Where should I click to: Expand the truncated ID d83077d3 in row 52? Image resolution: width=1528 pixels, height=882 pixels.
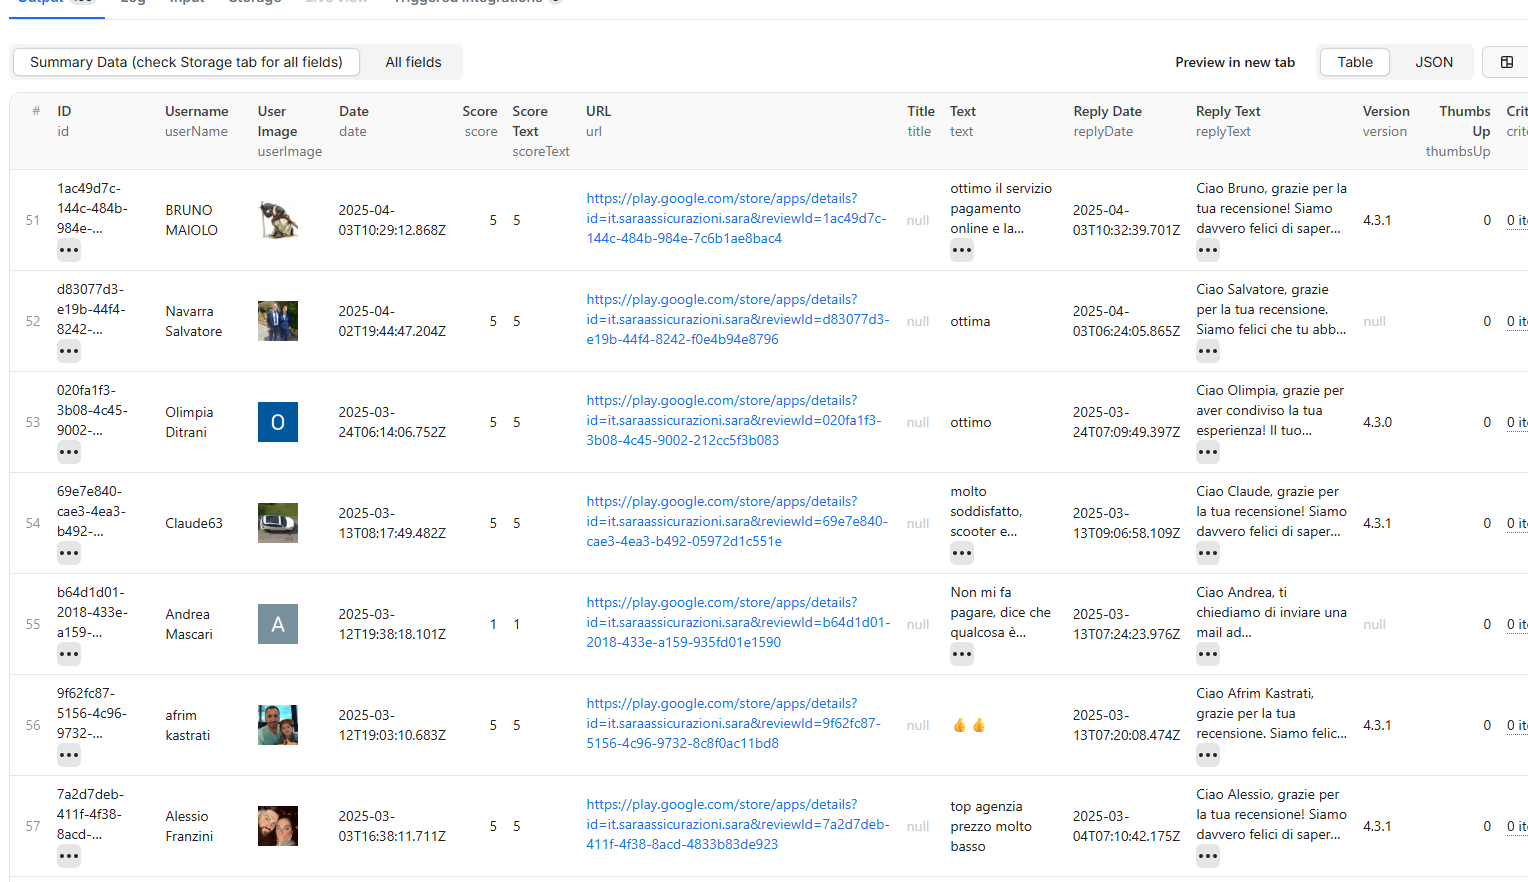[x=69, y=351]
